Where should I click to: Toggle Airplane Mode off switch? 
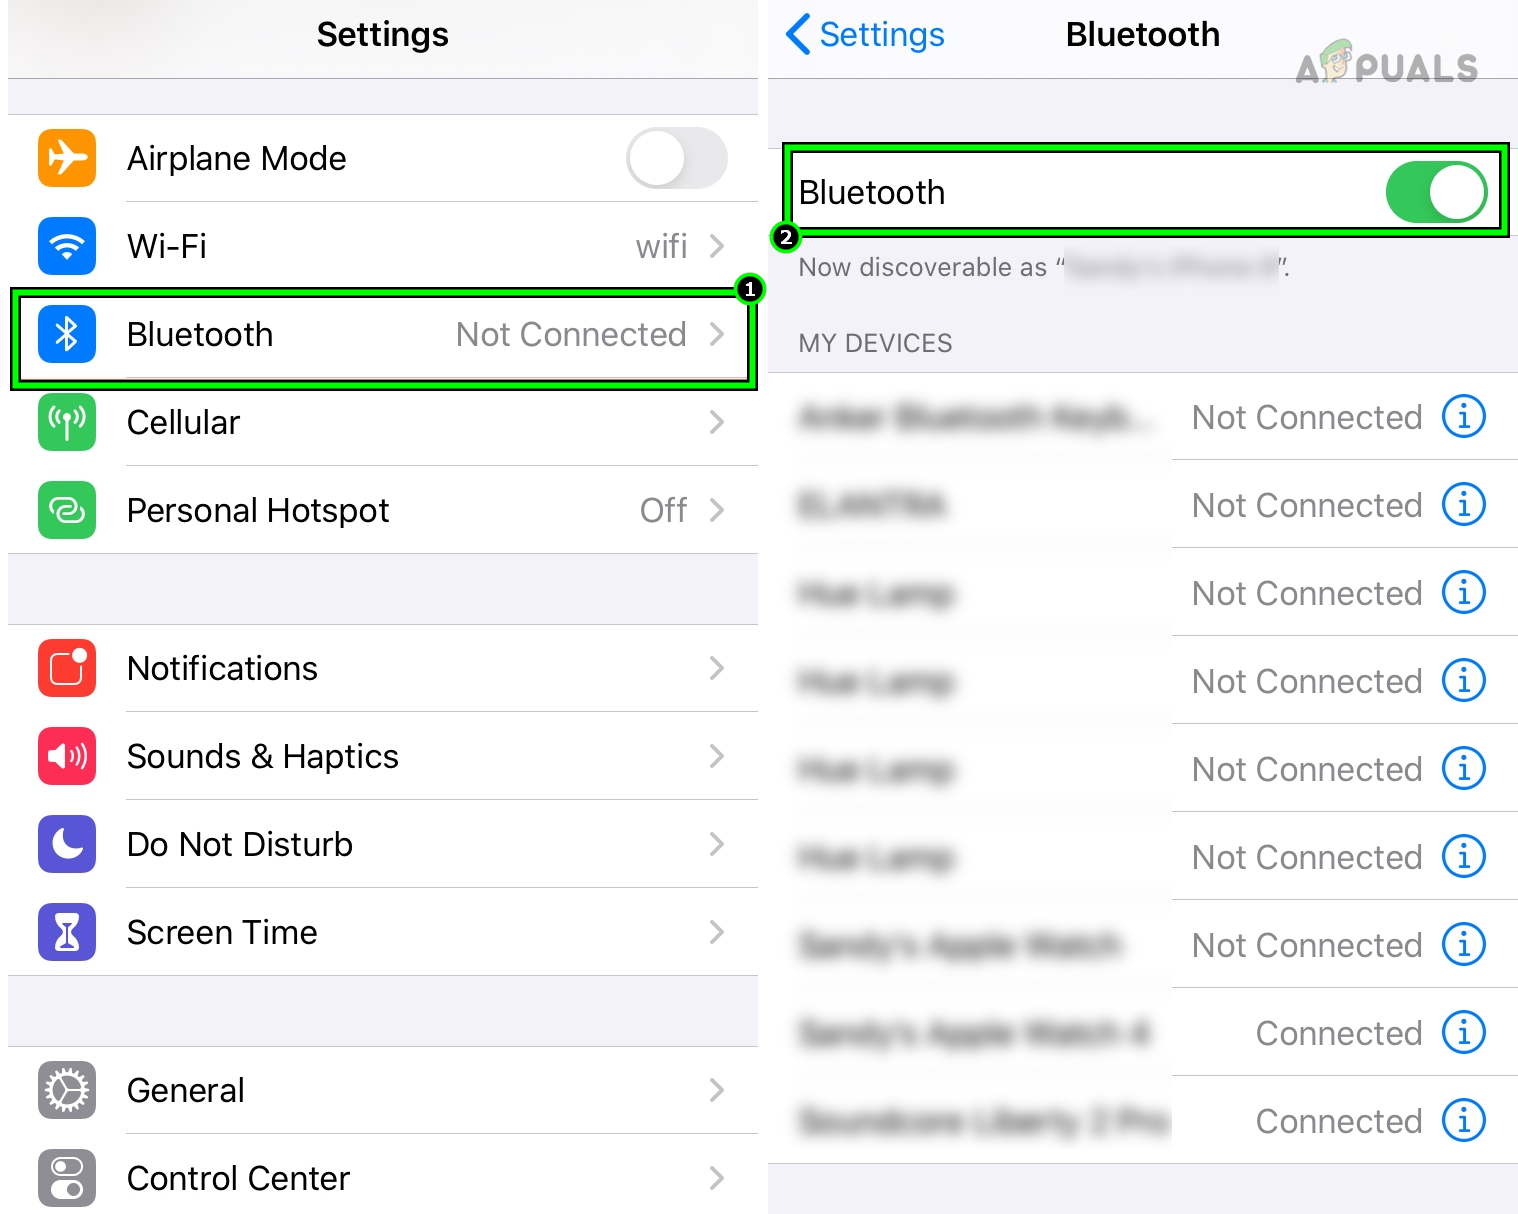(677, 158)
